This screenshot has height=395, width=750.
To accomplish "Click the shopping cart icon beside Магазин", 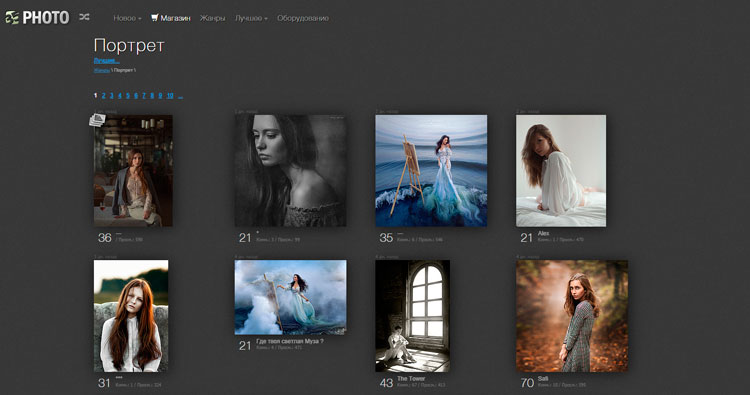I will tap(154, 18).
